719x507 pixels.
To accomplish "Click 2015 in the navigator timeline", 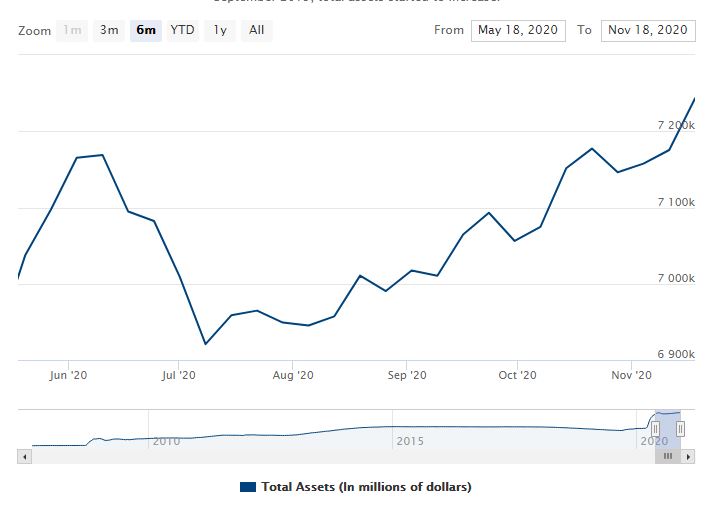I will click(x=410, y=441).
